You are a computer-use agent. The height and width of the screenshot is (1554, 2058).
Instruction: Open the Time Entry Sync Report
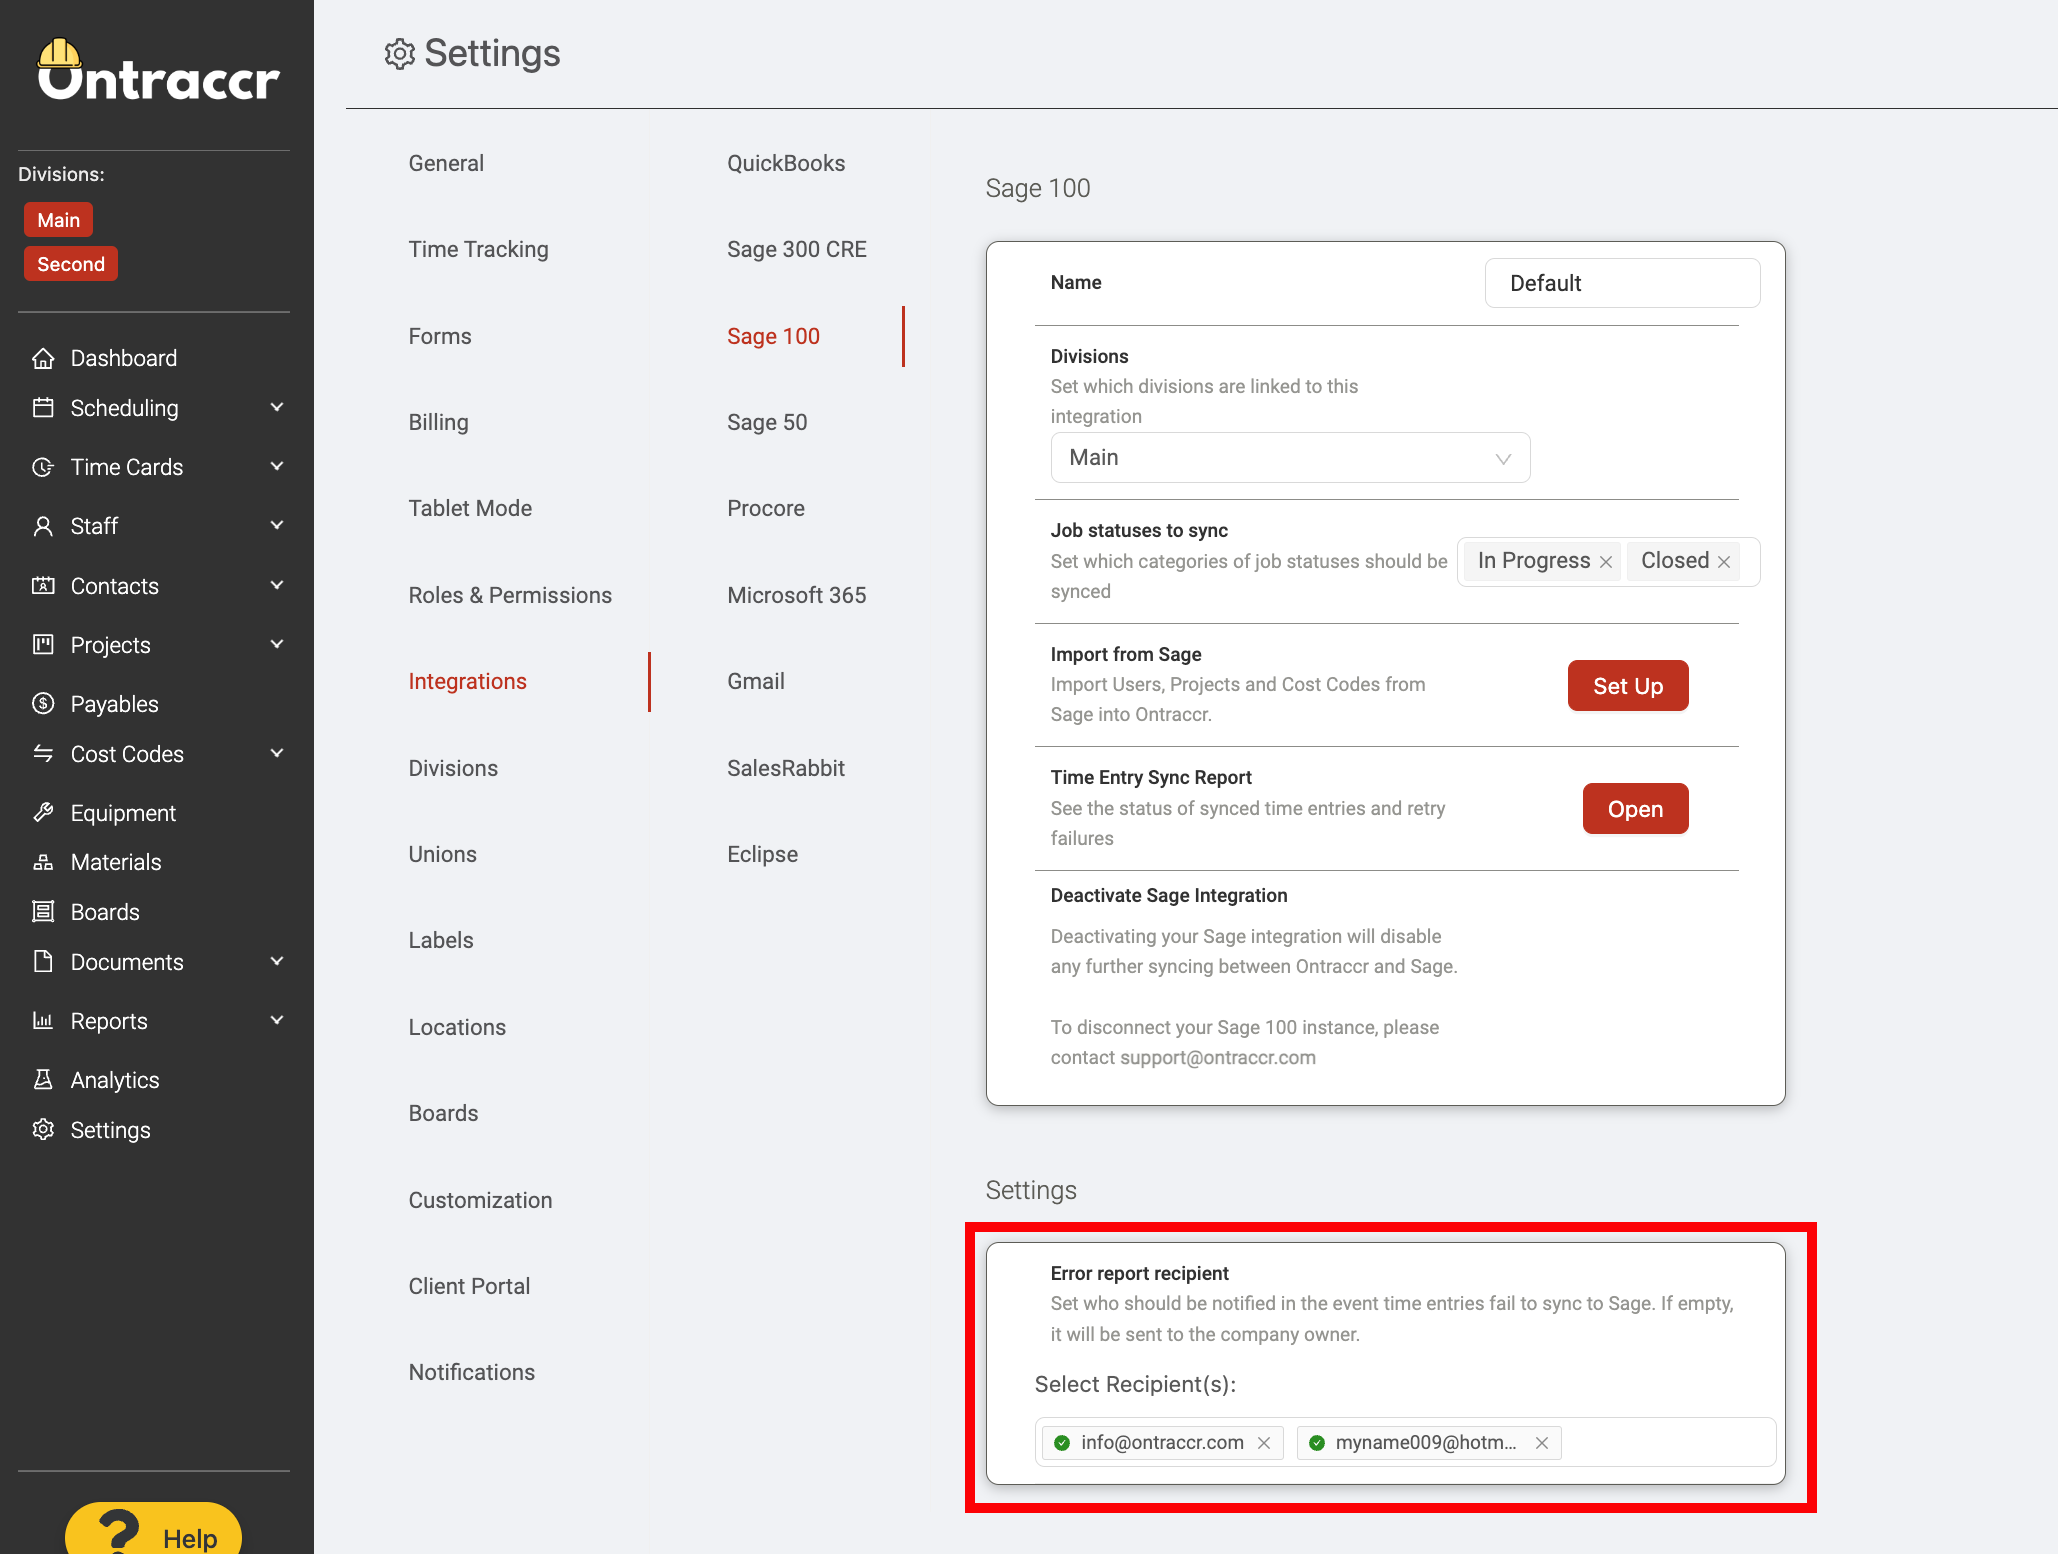1635,809
